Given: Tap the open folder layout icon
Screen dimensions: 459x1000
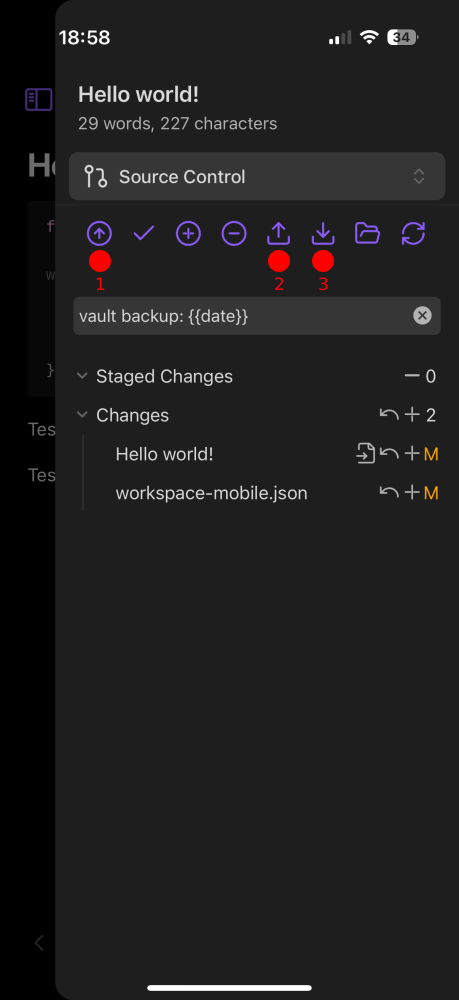Looking at the screenshot, I should tap(368, 233).
